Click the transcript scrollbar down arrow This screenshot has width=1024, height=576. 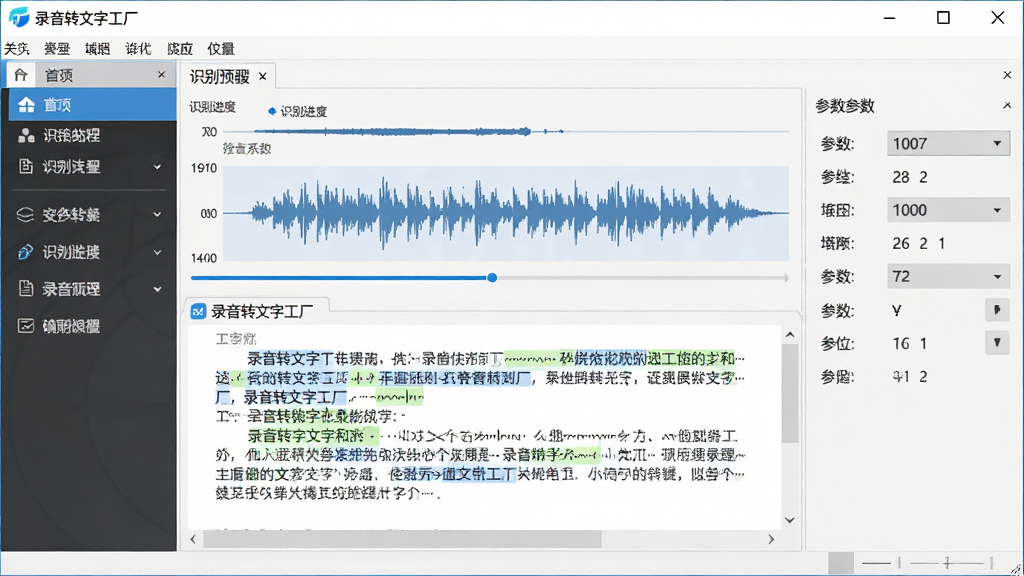(x=790, y=520)
